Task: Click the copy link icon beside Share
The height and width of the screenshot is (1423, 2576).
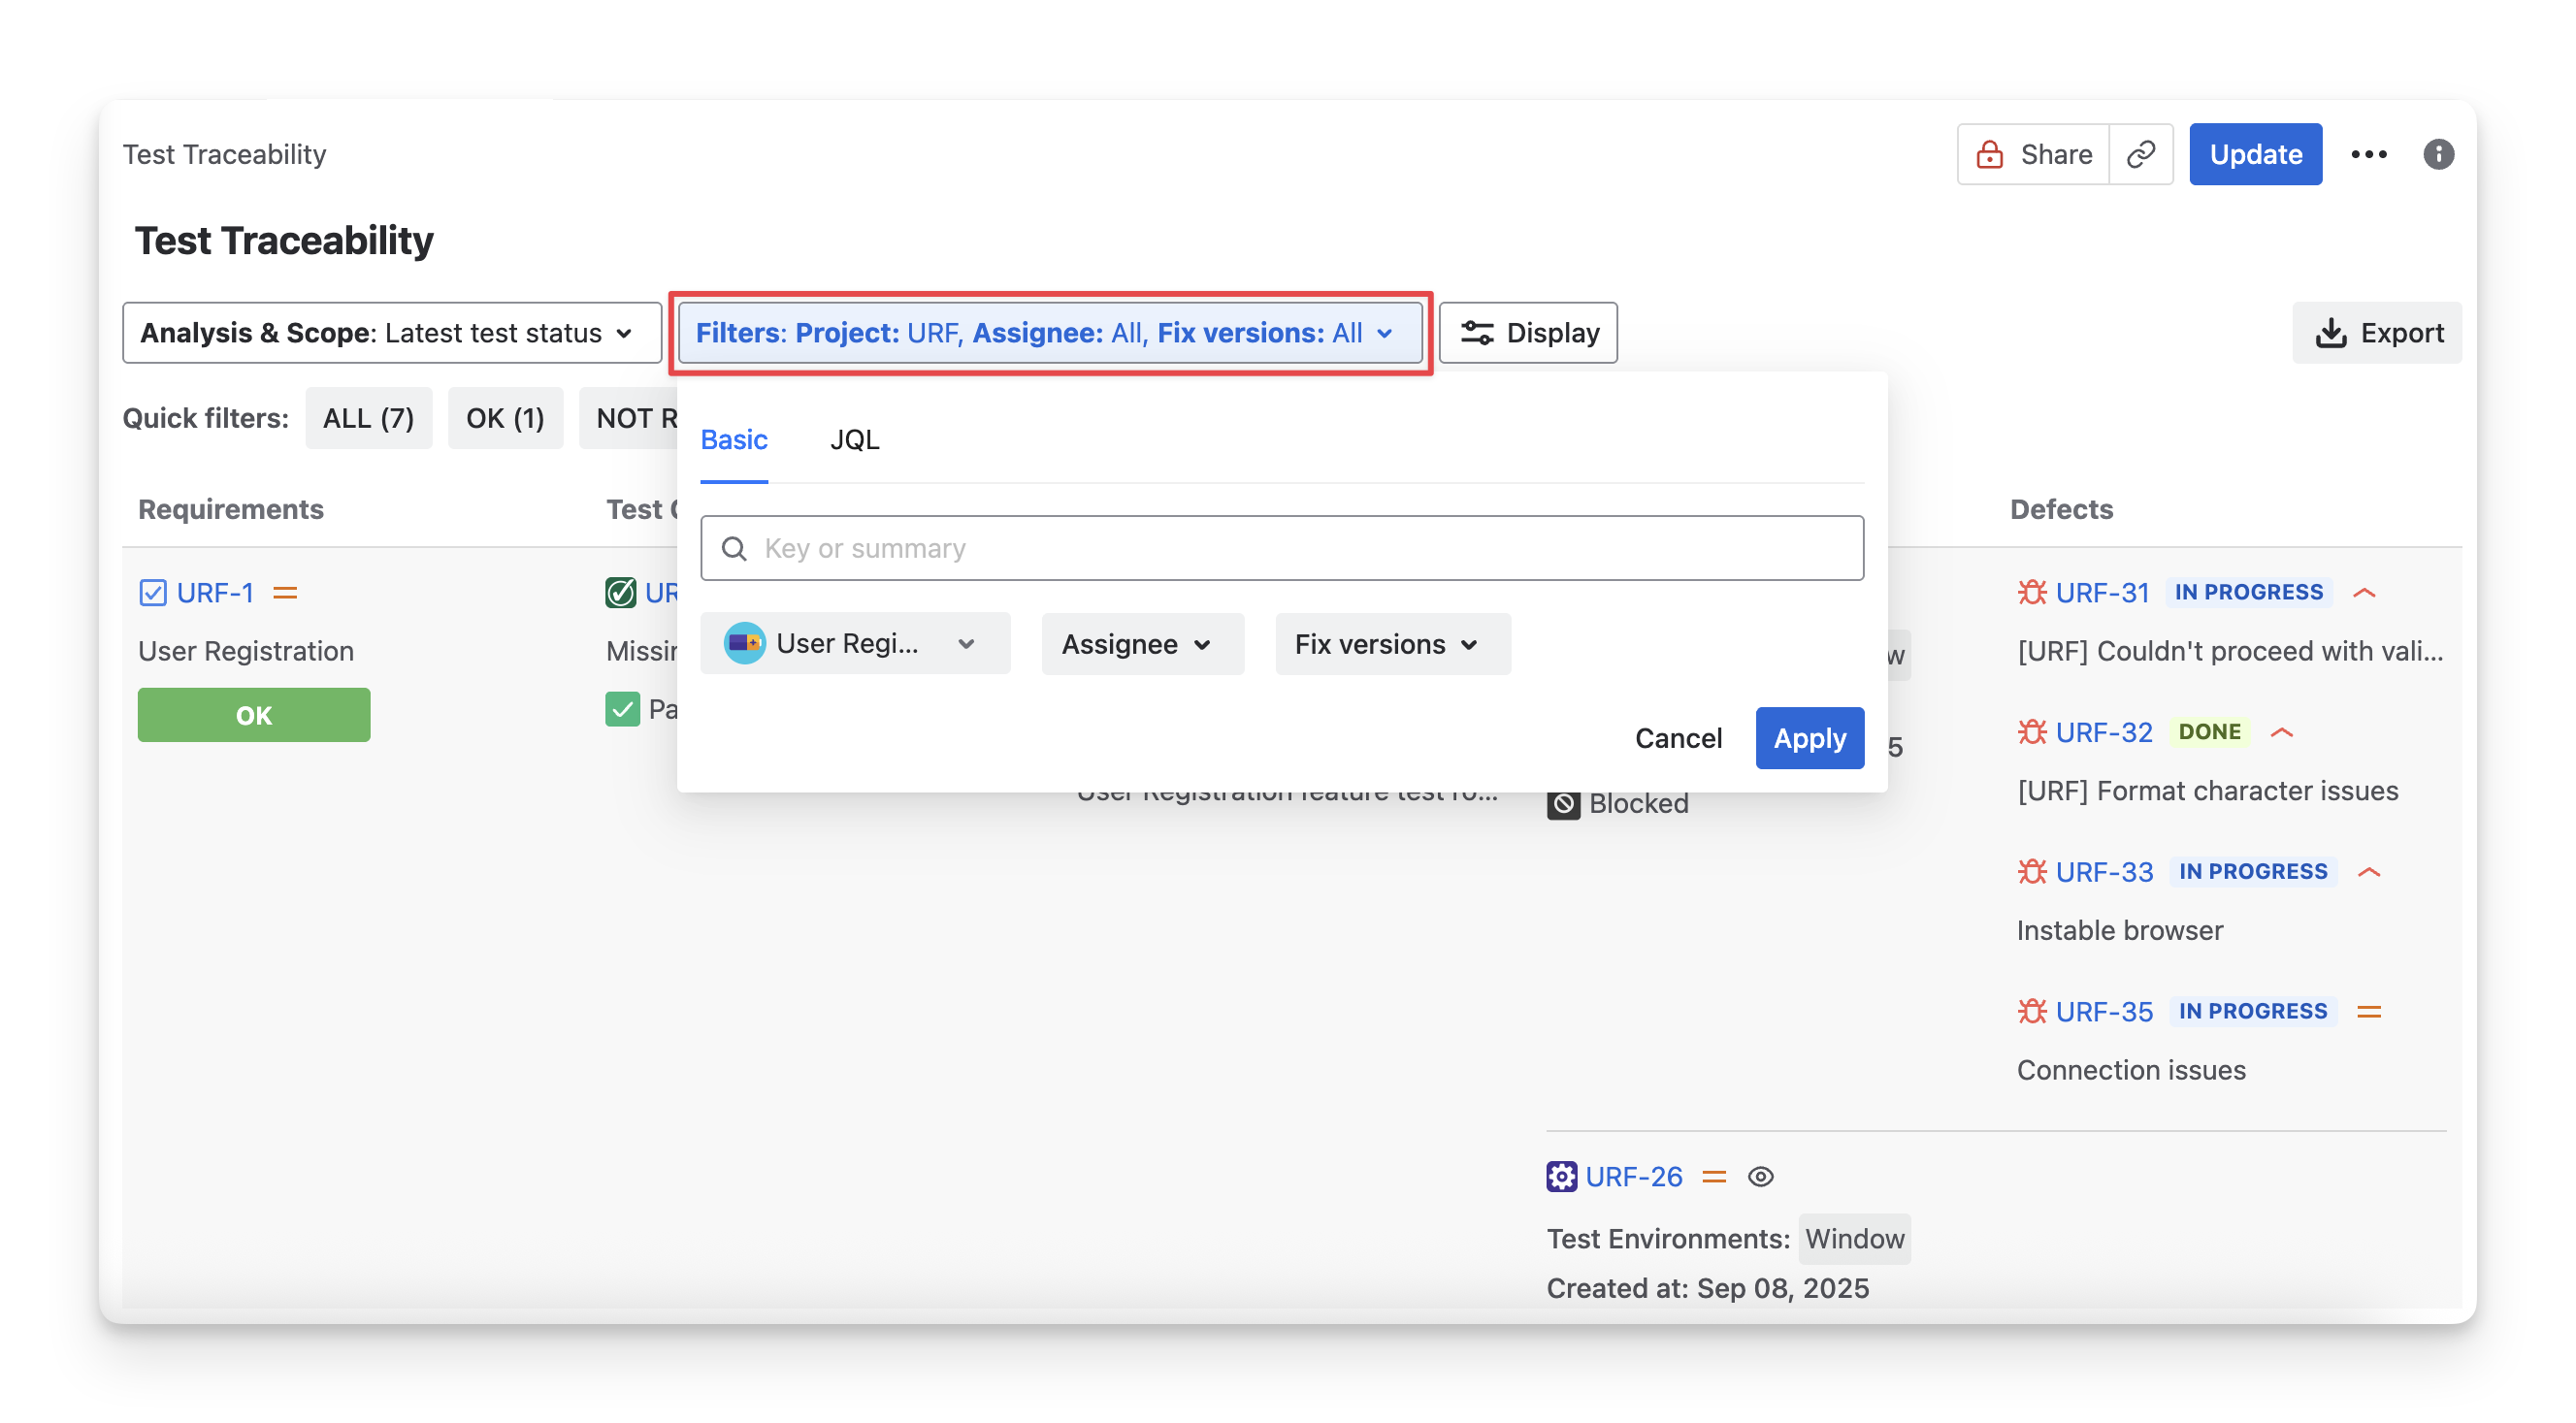Action: pyautogui.click(x=2140, y=154)
